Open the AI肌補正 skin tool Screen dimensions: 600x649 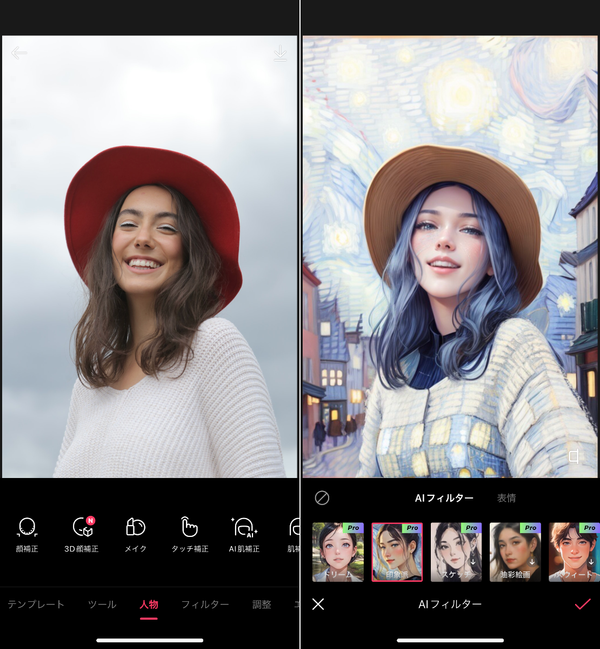coord(244,535)
